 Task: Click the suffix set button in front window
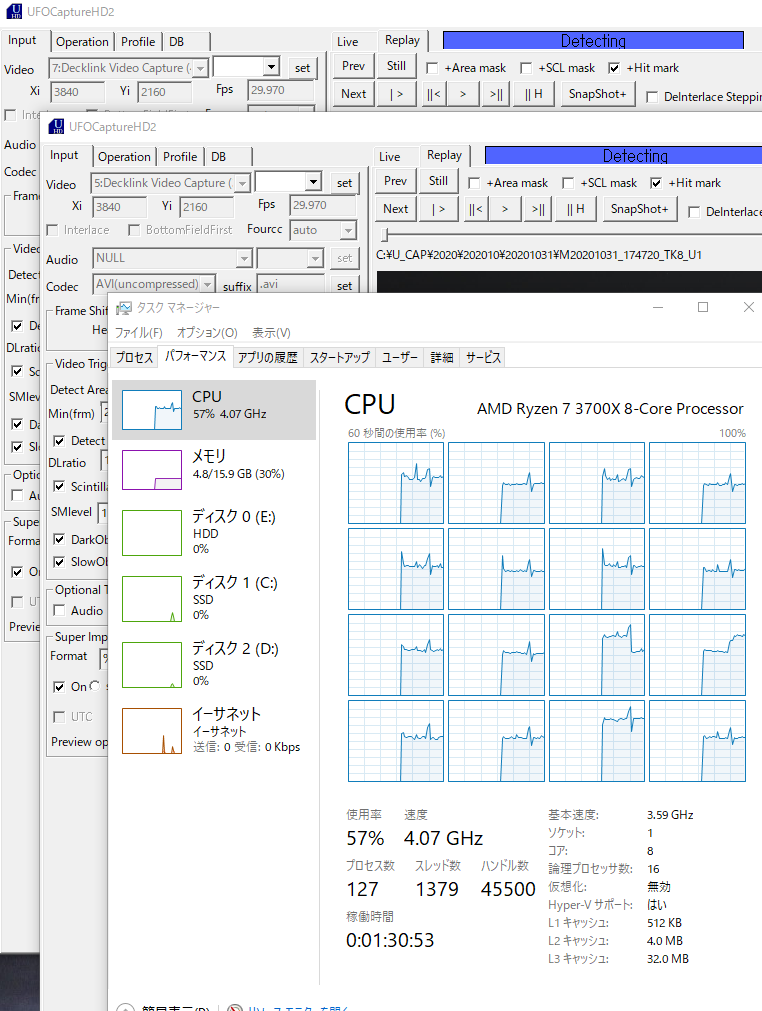(344, 285)
